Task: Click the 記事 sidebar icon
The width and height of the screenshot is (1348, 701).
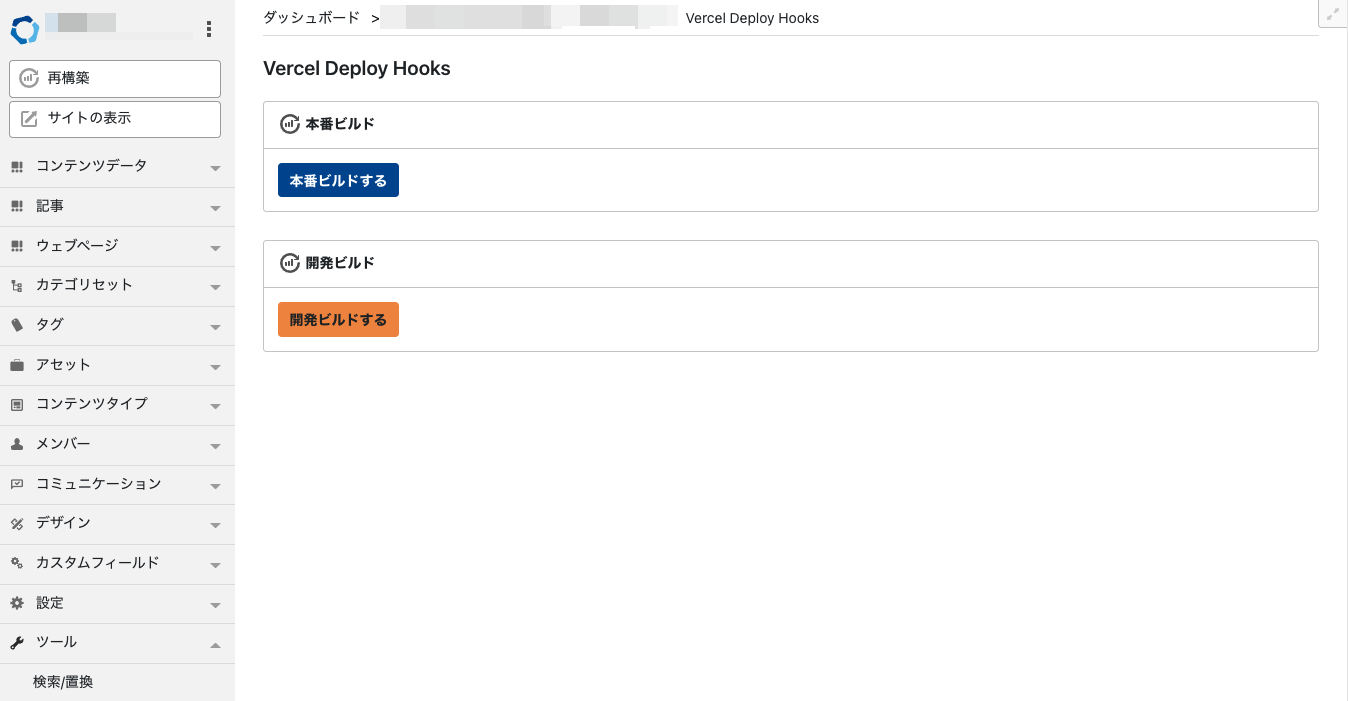Action: point(17,206)
